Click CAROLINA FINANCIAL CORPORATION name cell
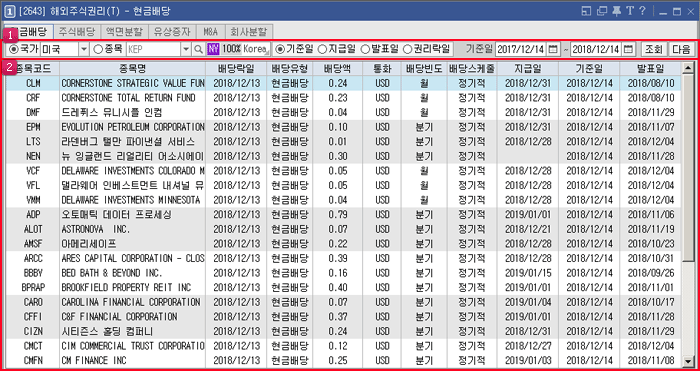Screen dimensions: 700x371 pyautogui.click(x=133, y=302)
